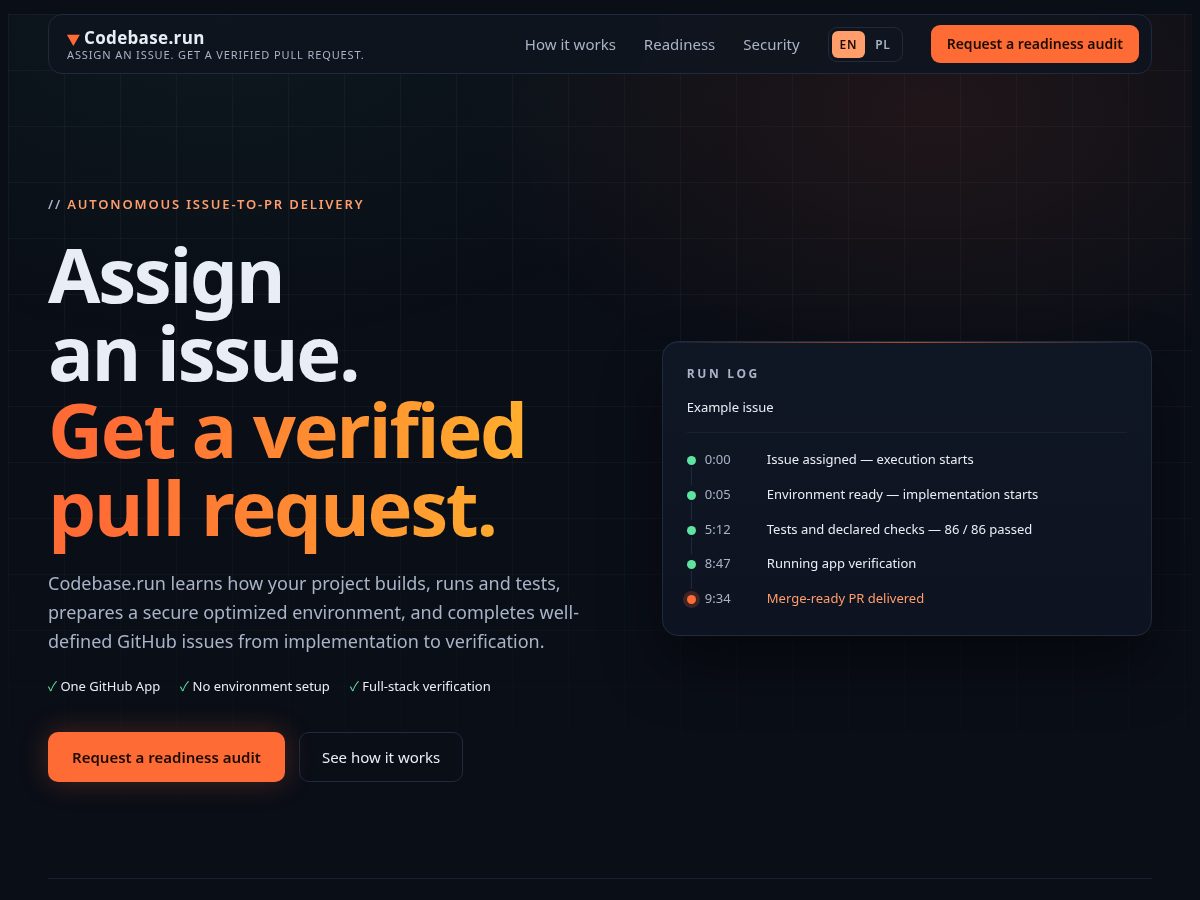Image resolution: width=1200 pixels, height=900 pixels.
Task: Click the header Request a readiness audit button
Action: 1035,44
